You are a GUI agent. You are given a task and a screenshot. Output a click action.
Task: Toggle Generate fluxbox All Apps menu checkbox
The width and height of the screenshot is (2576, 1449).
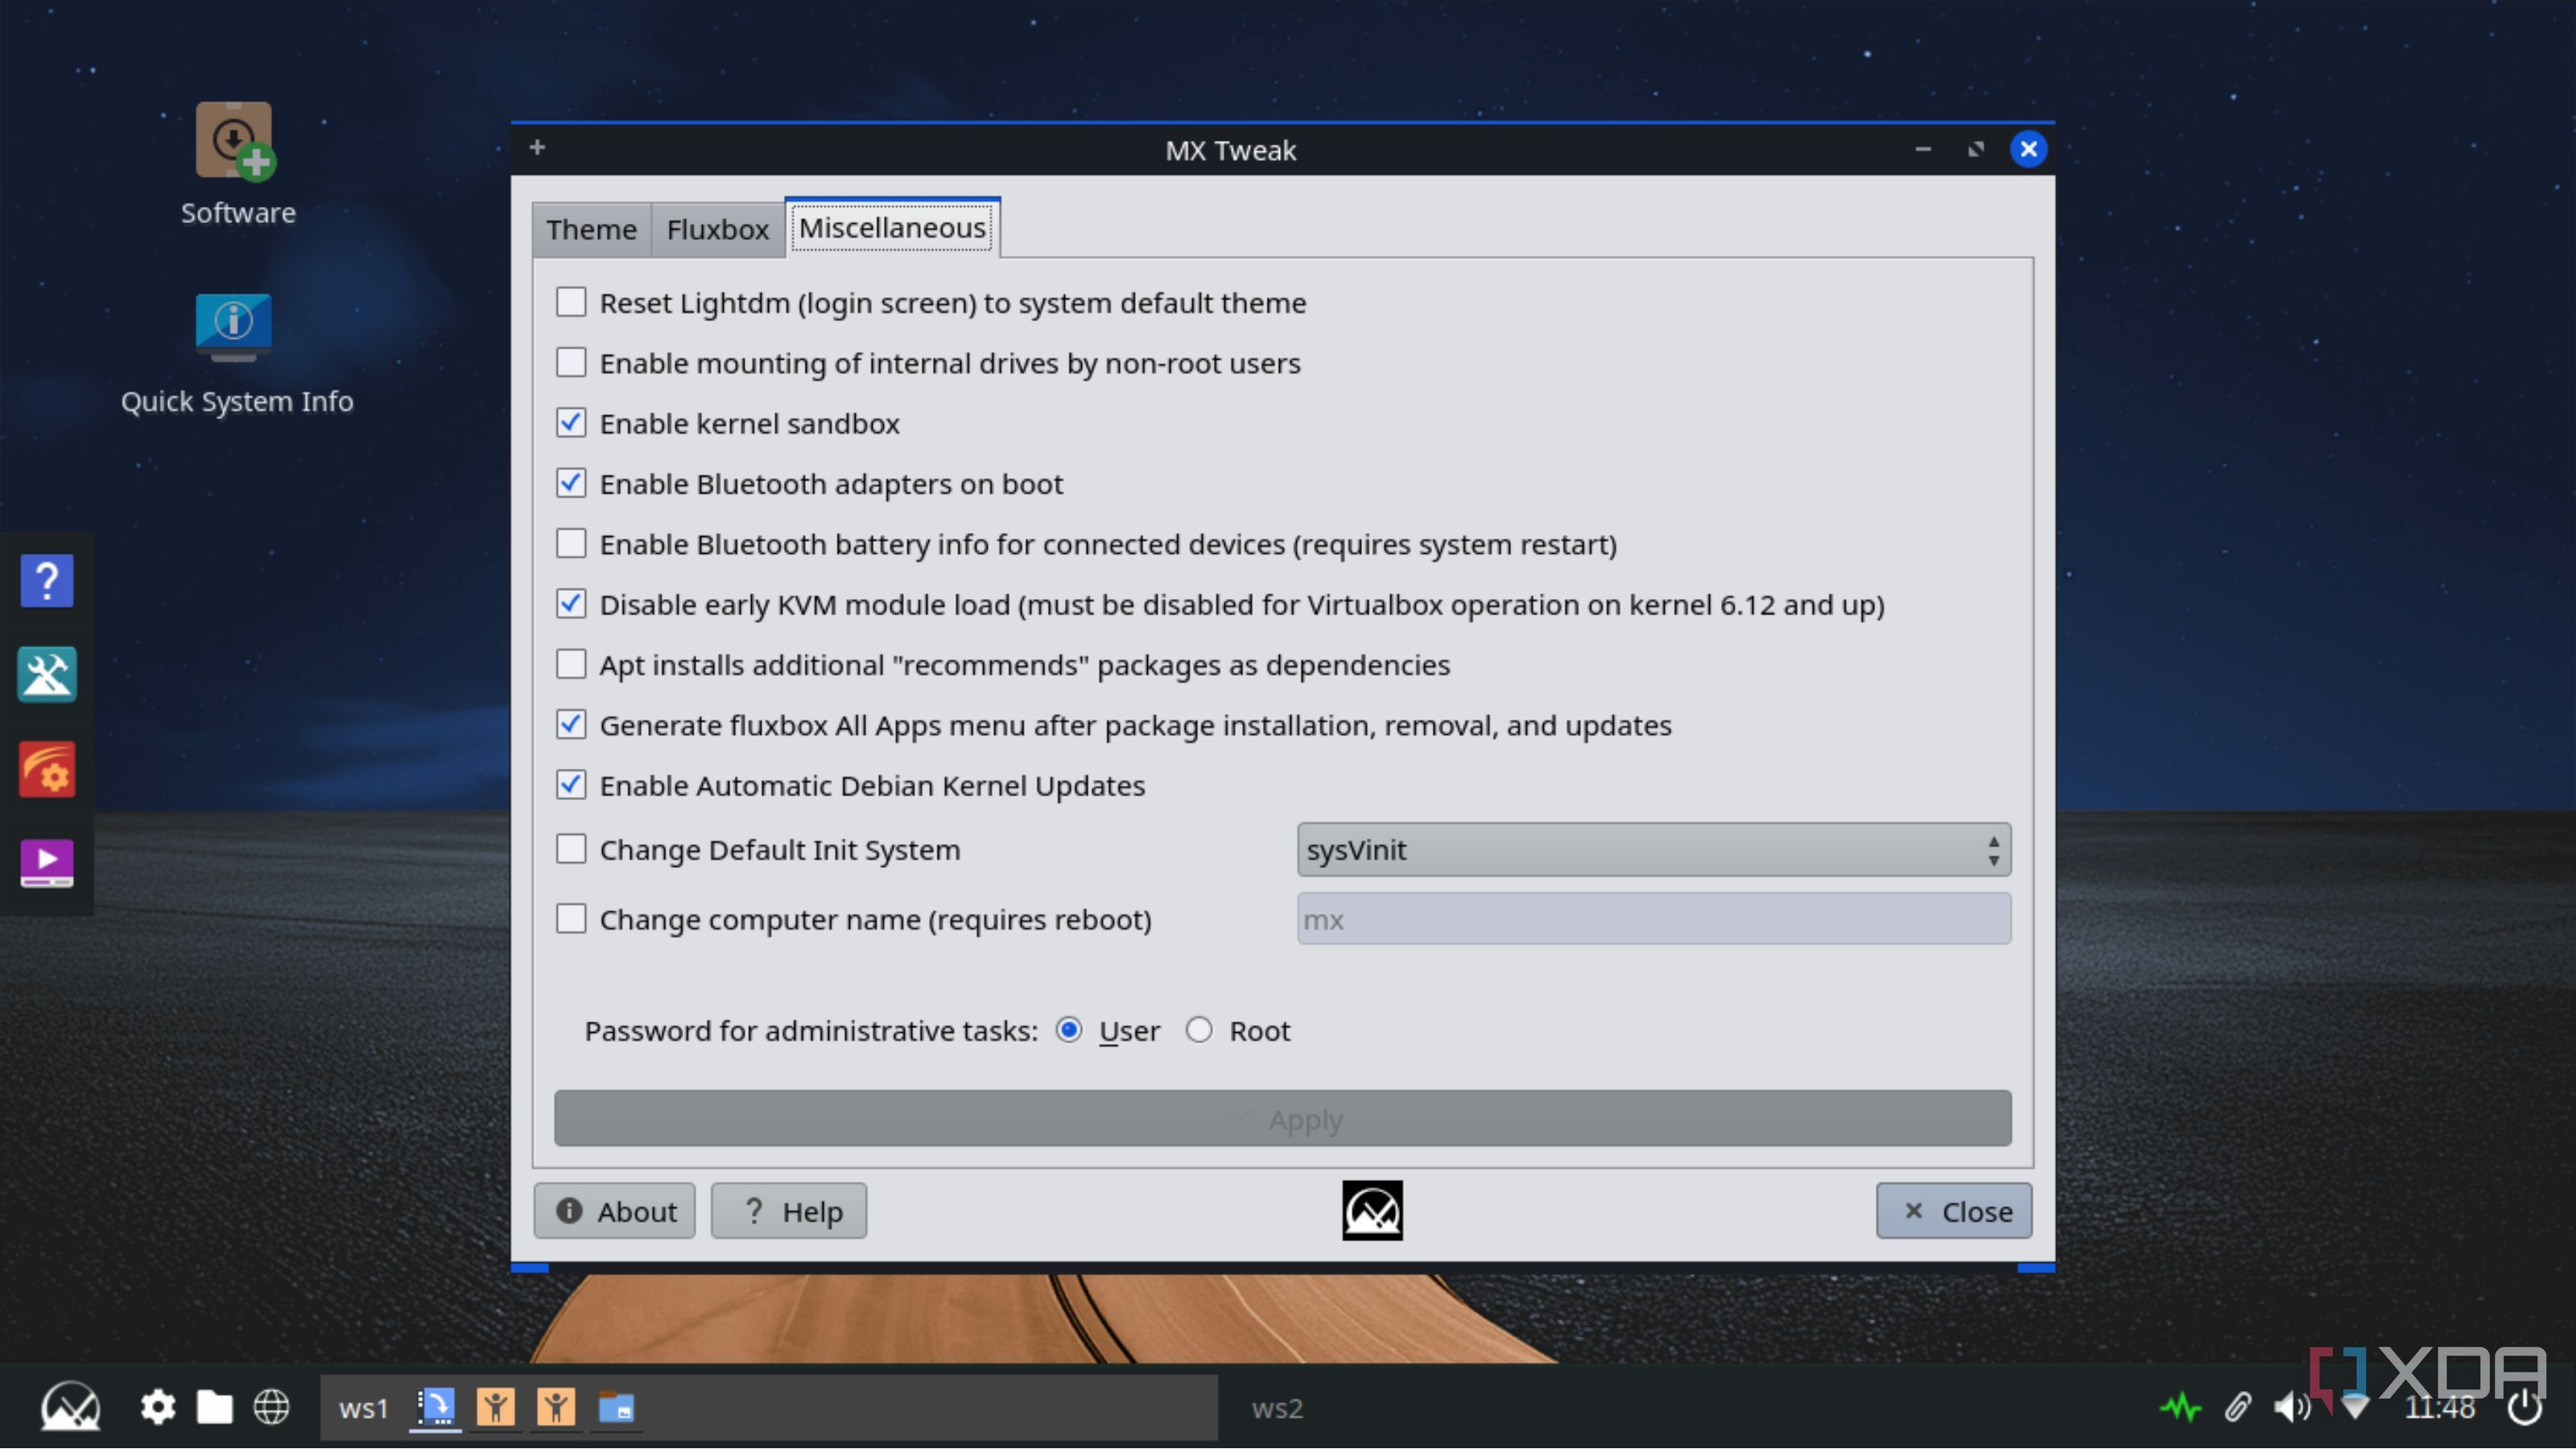tap(571, 725)
